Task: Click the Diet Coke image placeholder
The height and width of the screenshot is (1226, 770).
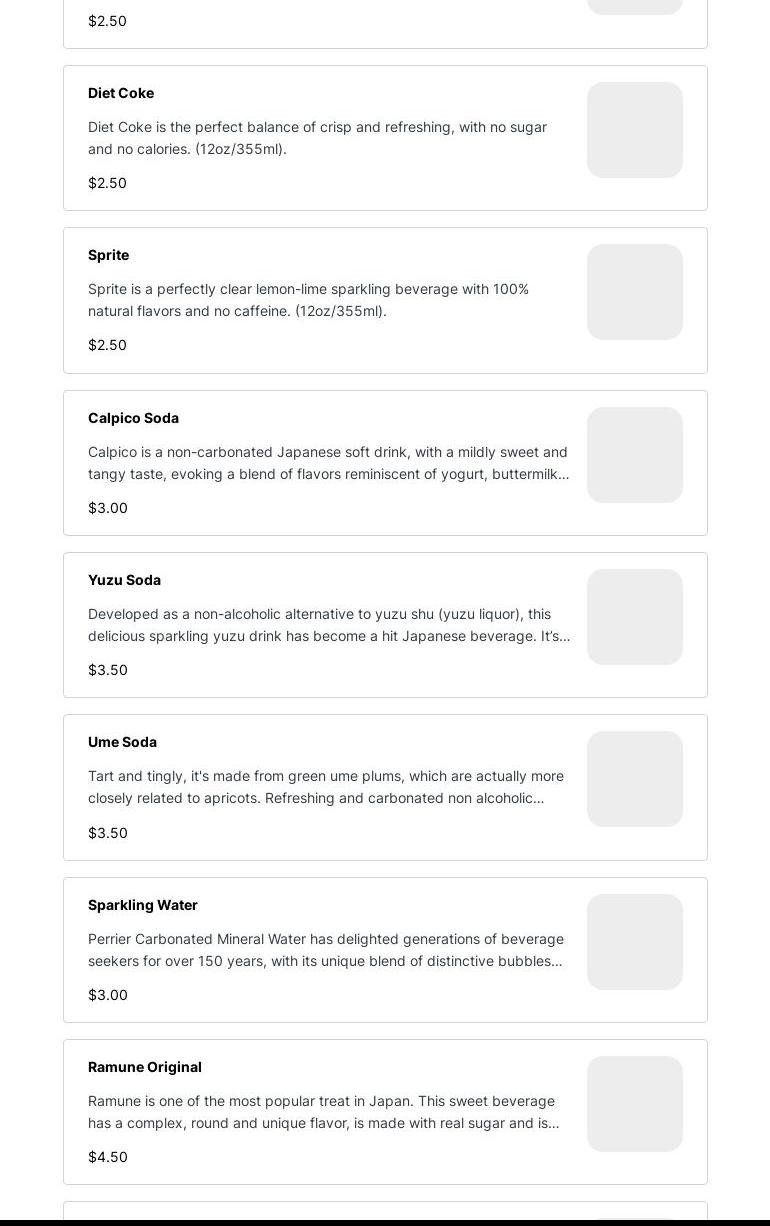Action: tap(635, 130)
